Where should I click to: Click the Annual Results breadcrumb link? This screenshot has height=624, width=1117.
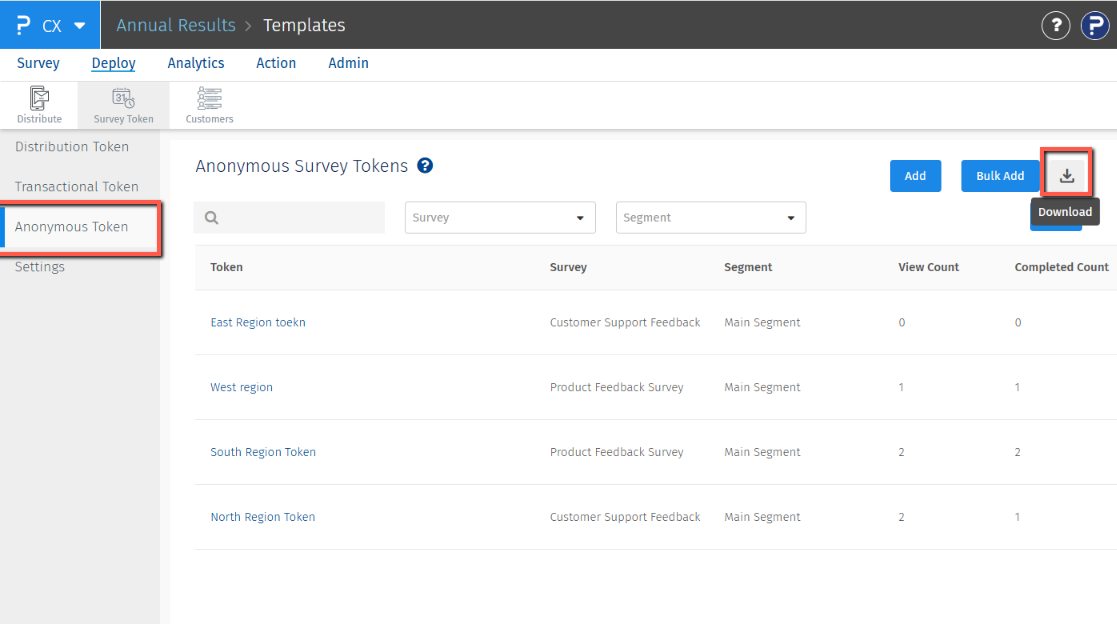(176, 25)
